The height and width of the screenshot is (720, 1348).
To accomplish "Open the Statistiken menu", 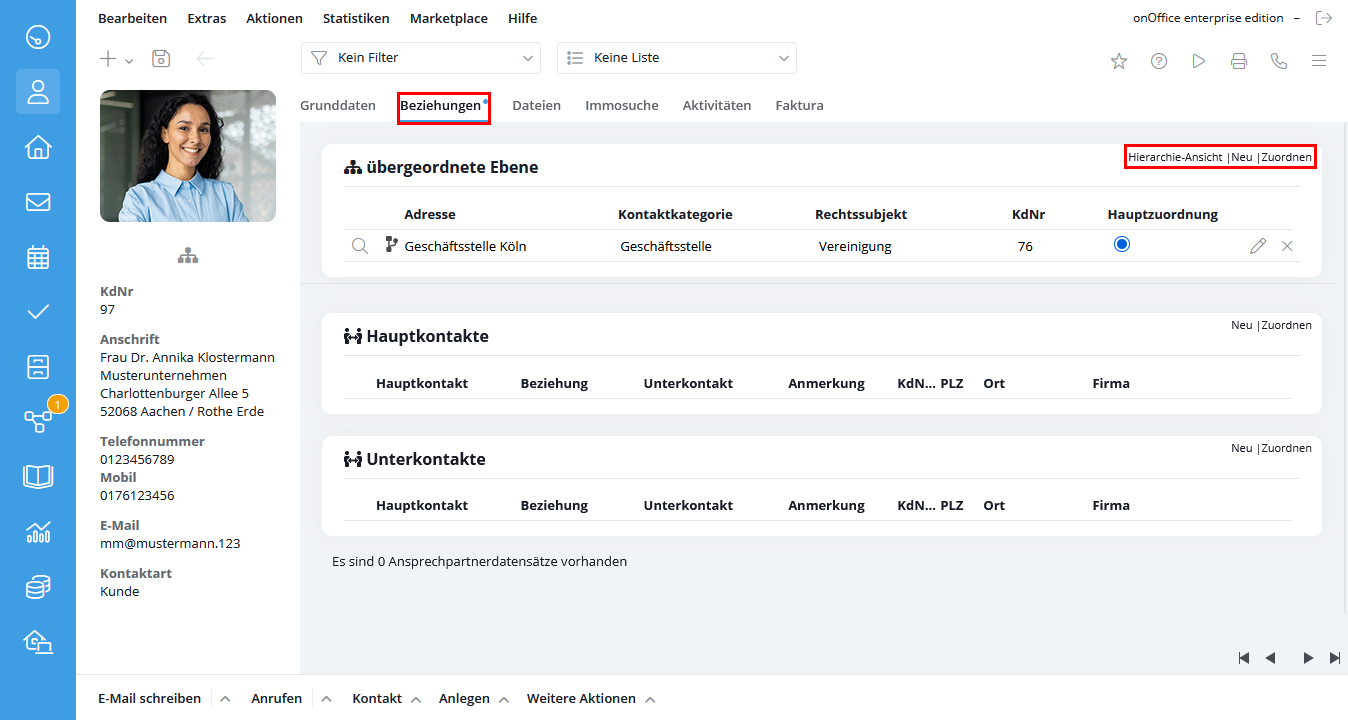I will [x=356, y=18].
